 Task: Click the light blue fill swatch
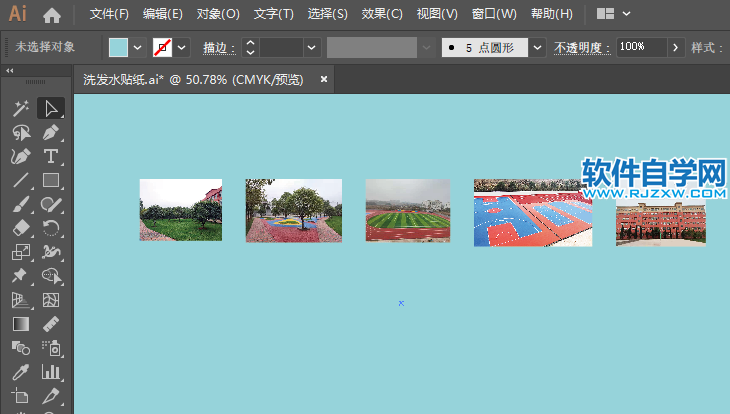[118, 48]
